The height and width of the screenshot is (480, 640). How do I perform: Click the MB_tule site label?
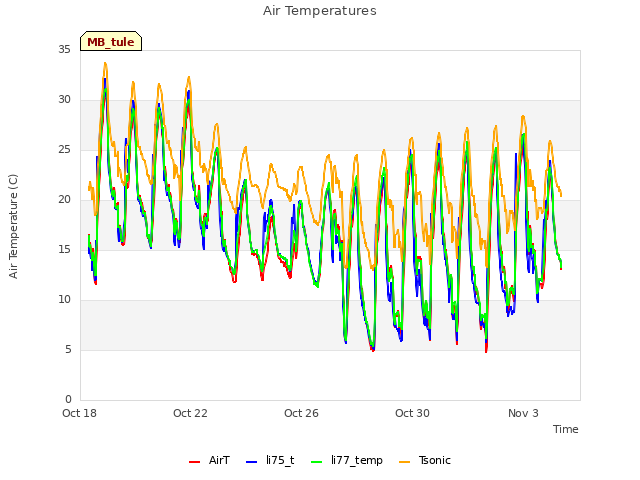click(x=111, y=41)
